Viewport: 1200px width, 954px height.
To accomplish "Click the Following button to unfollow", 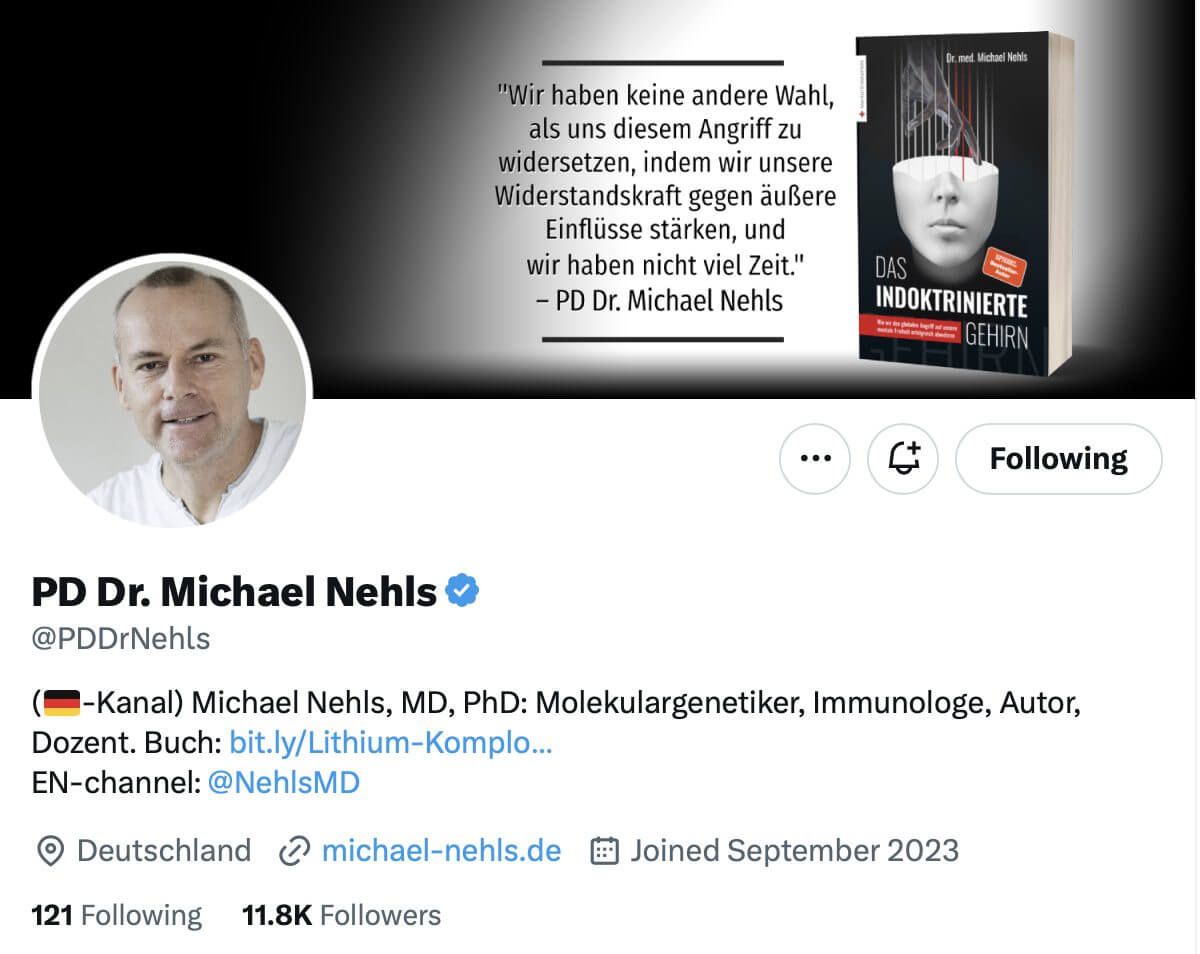I will coord(1058,459).
